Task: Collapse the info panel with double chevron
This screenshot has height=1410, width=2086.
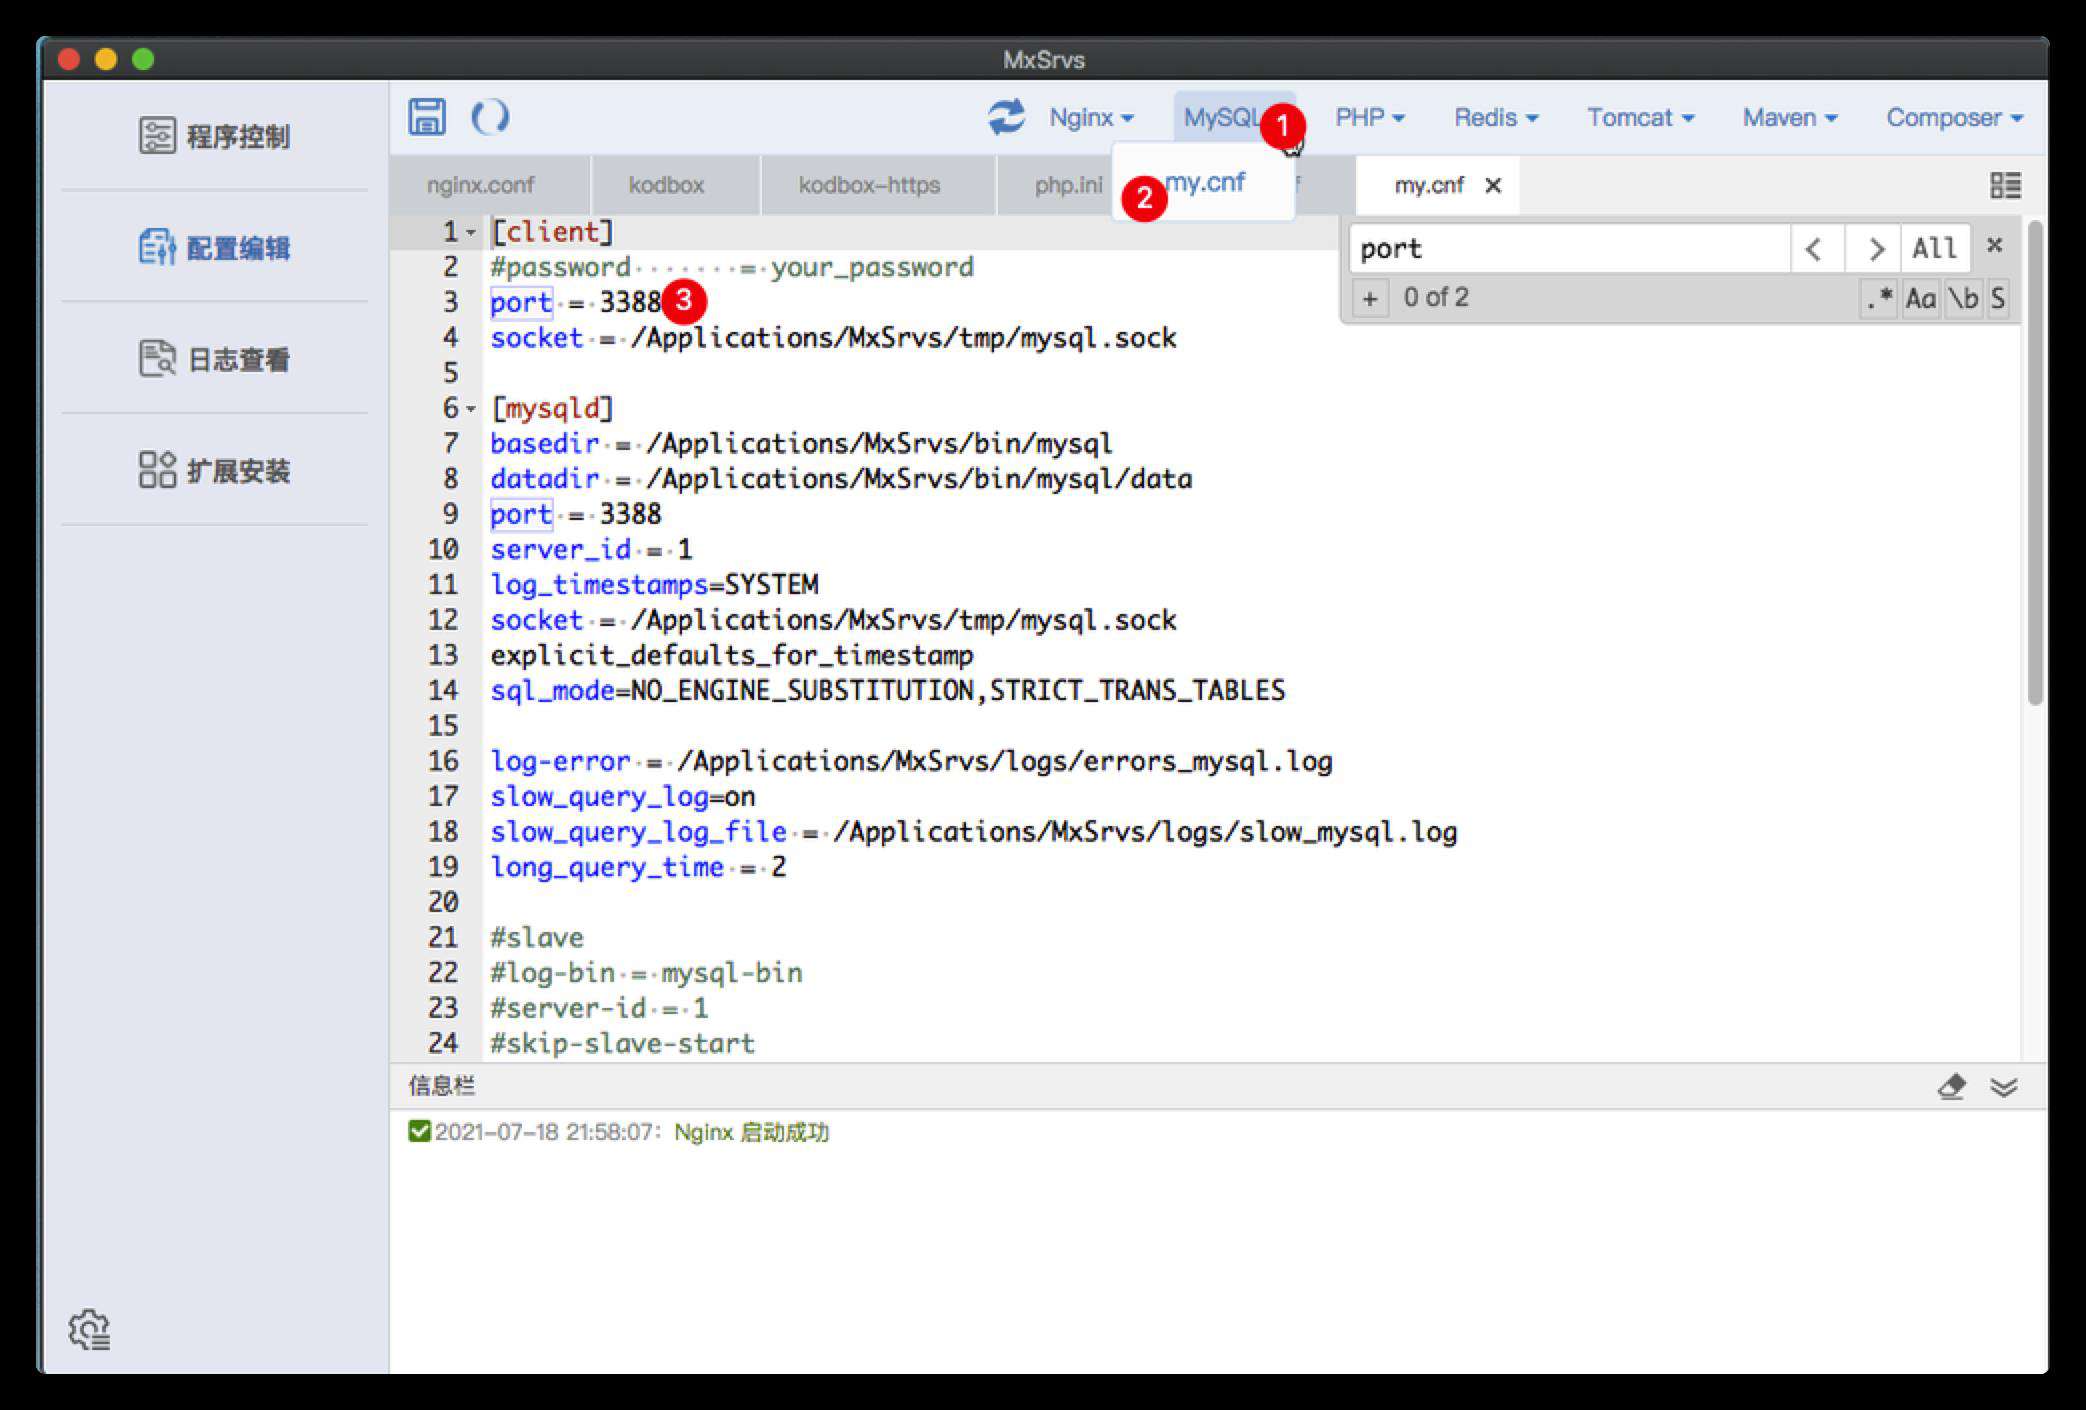Action: [x=2004, y=1087]
